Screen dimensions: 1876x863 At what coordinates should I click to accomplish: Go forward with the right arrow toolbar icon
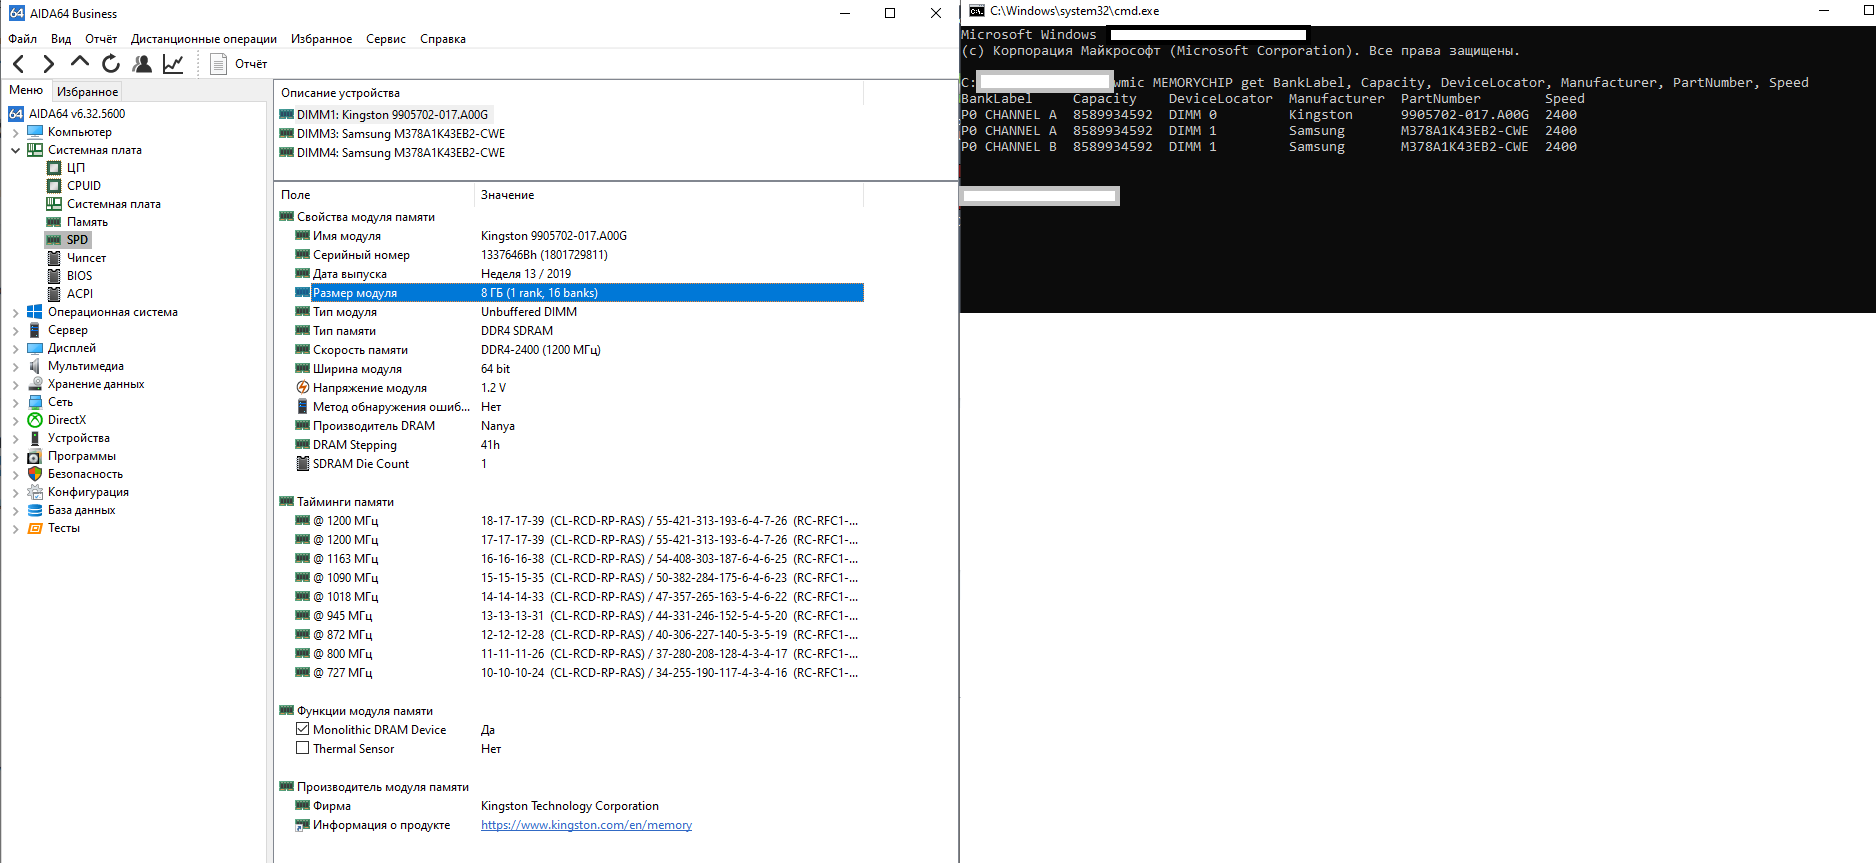click(x=49, y=64)
